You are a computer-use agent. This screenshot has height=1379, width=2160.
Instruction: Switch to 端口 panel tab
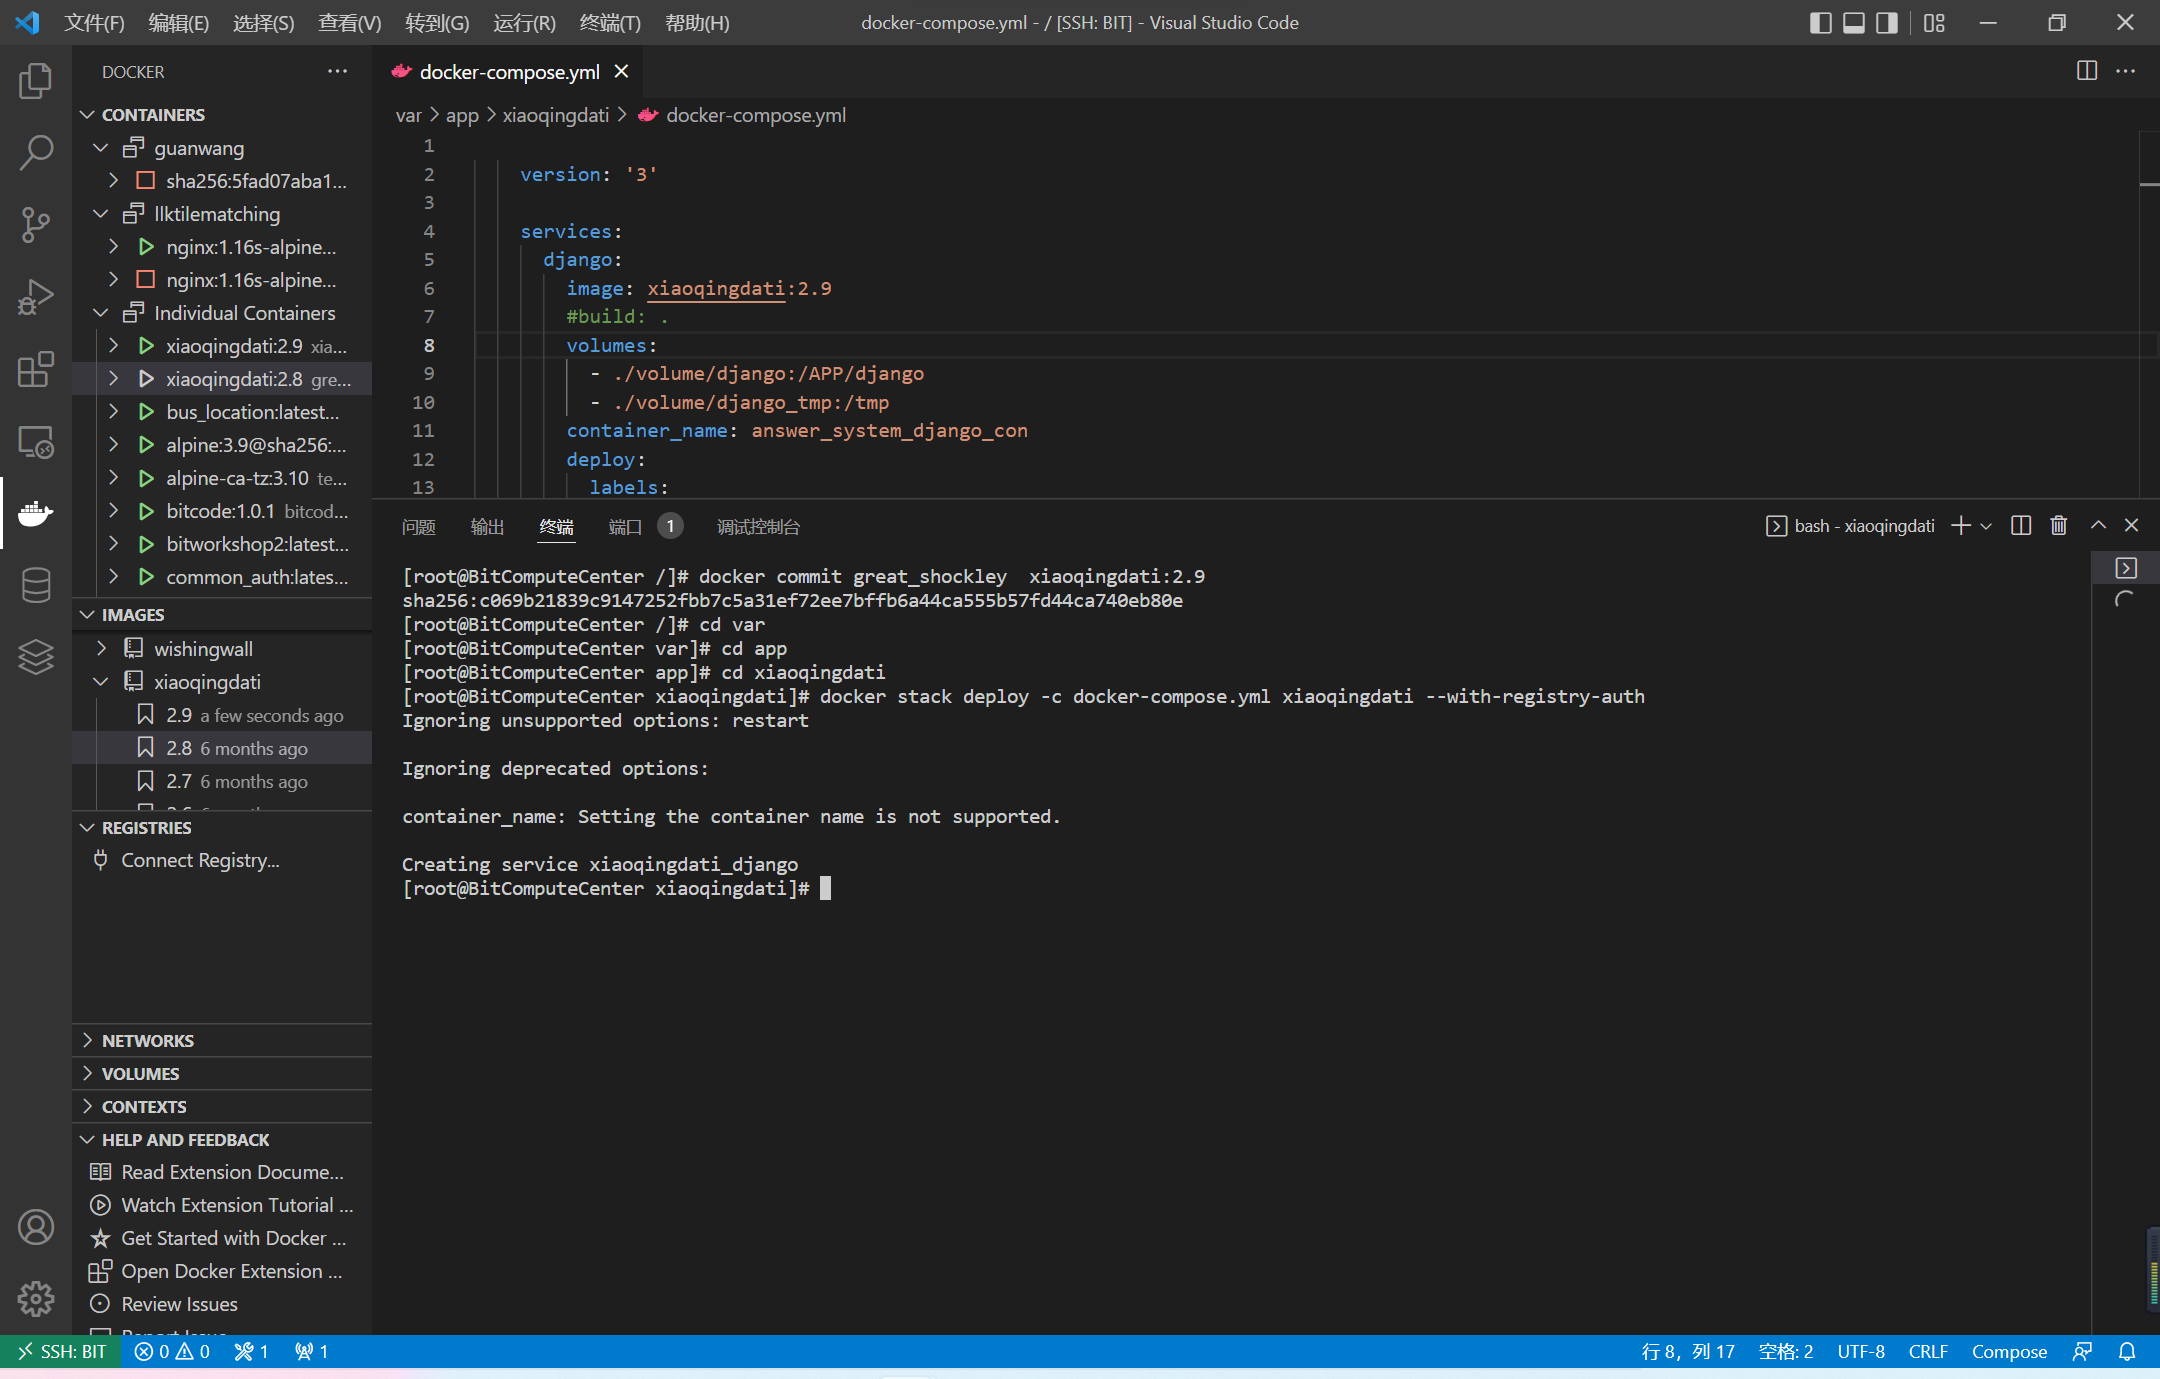[x=625, y=527]
